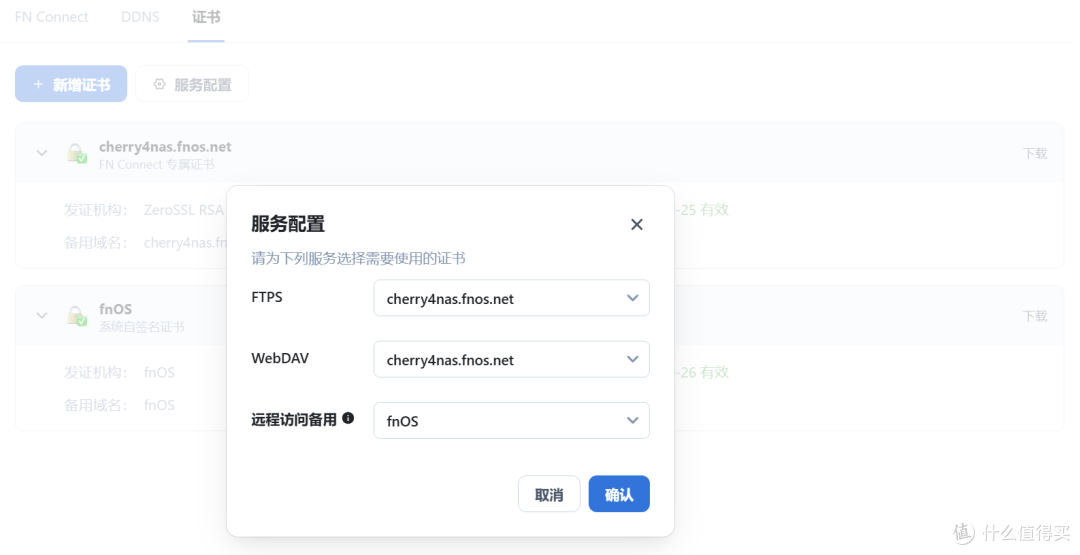Click fnOS value next to 备用域名
Image resolution: width=1080 pixels, height=555 pixels.
click(x=159, y=405)
